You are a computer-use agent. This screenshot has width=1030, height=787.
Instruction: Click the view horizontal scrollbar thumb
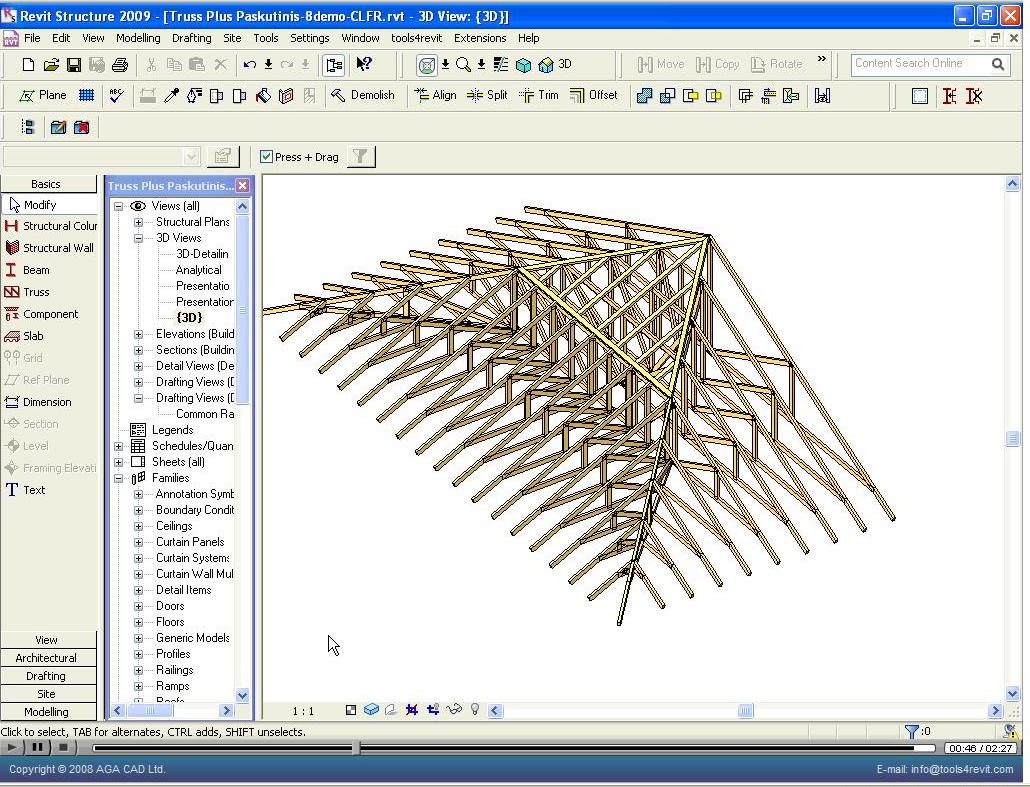(x=746, y=710)
